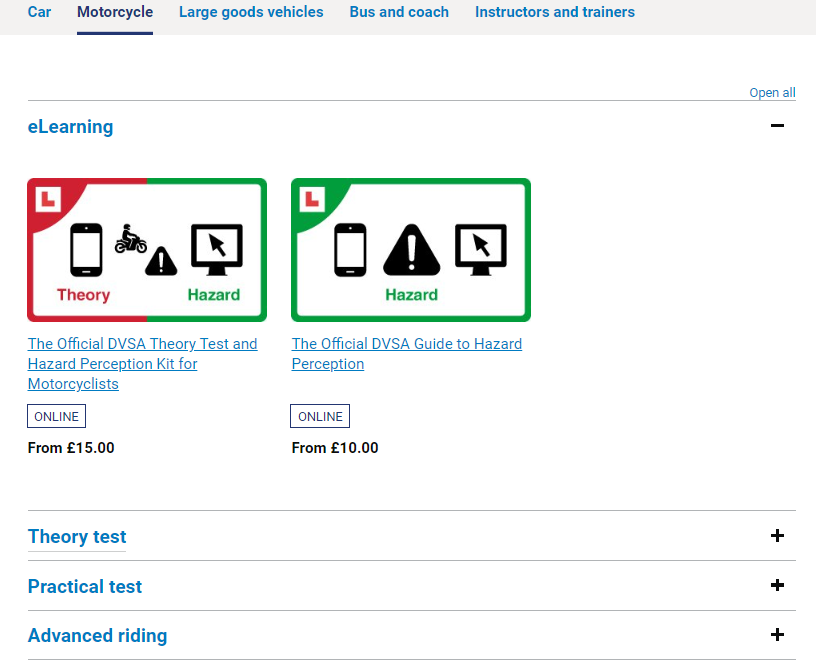Click the Hazard label on the Hazard guide card
Screen dimensions: 816x672
[x=412, y=295]
